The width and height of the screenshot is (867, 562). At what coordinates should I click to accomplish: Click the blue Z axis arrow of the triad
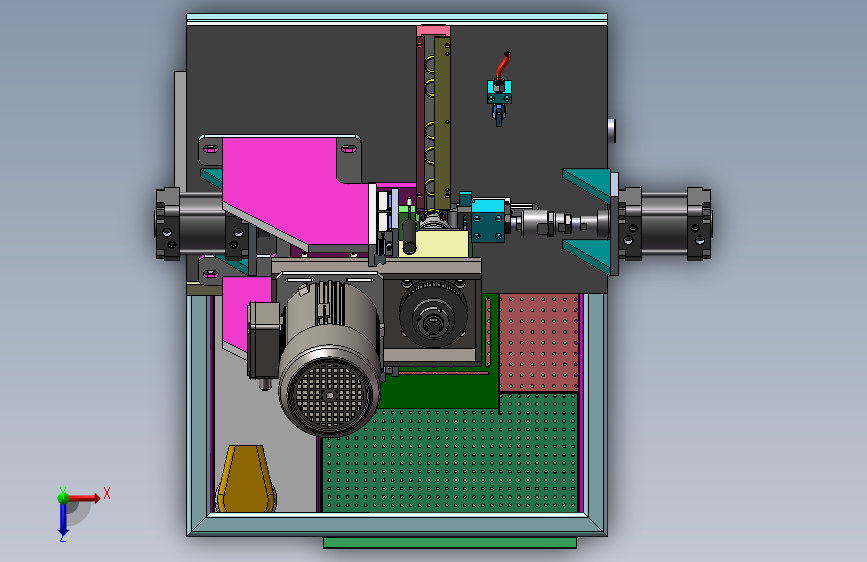point(63,520)
